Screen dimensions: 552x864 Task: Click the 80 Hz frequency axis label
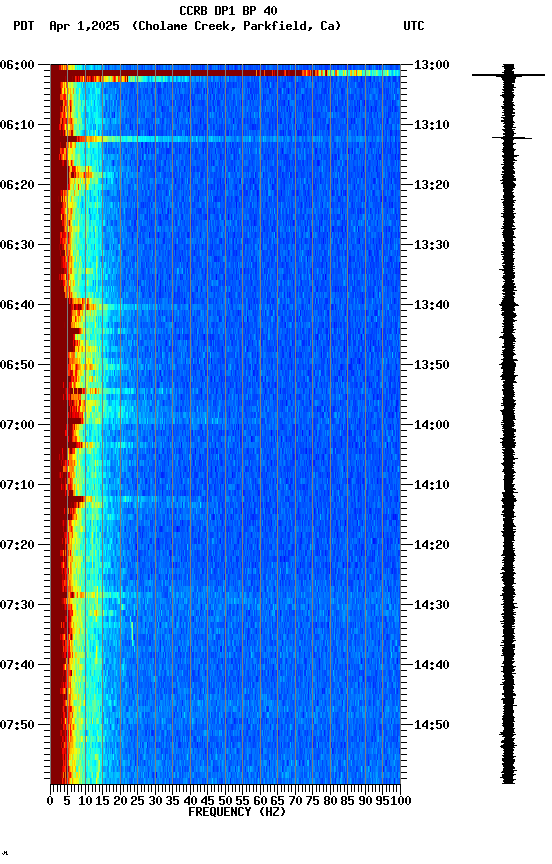(x=330, y=801)
